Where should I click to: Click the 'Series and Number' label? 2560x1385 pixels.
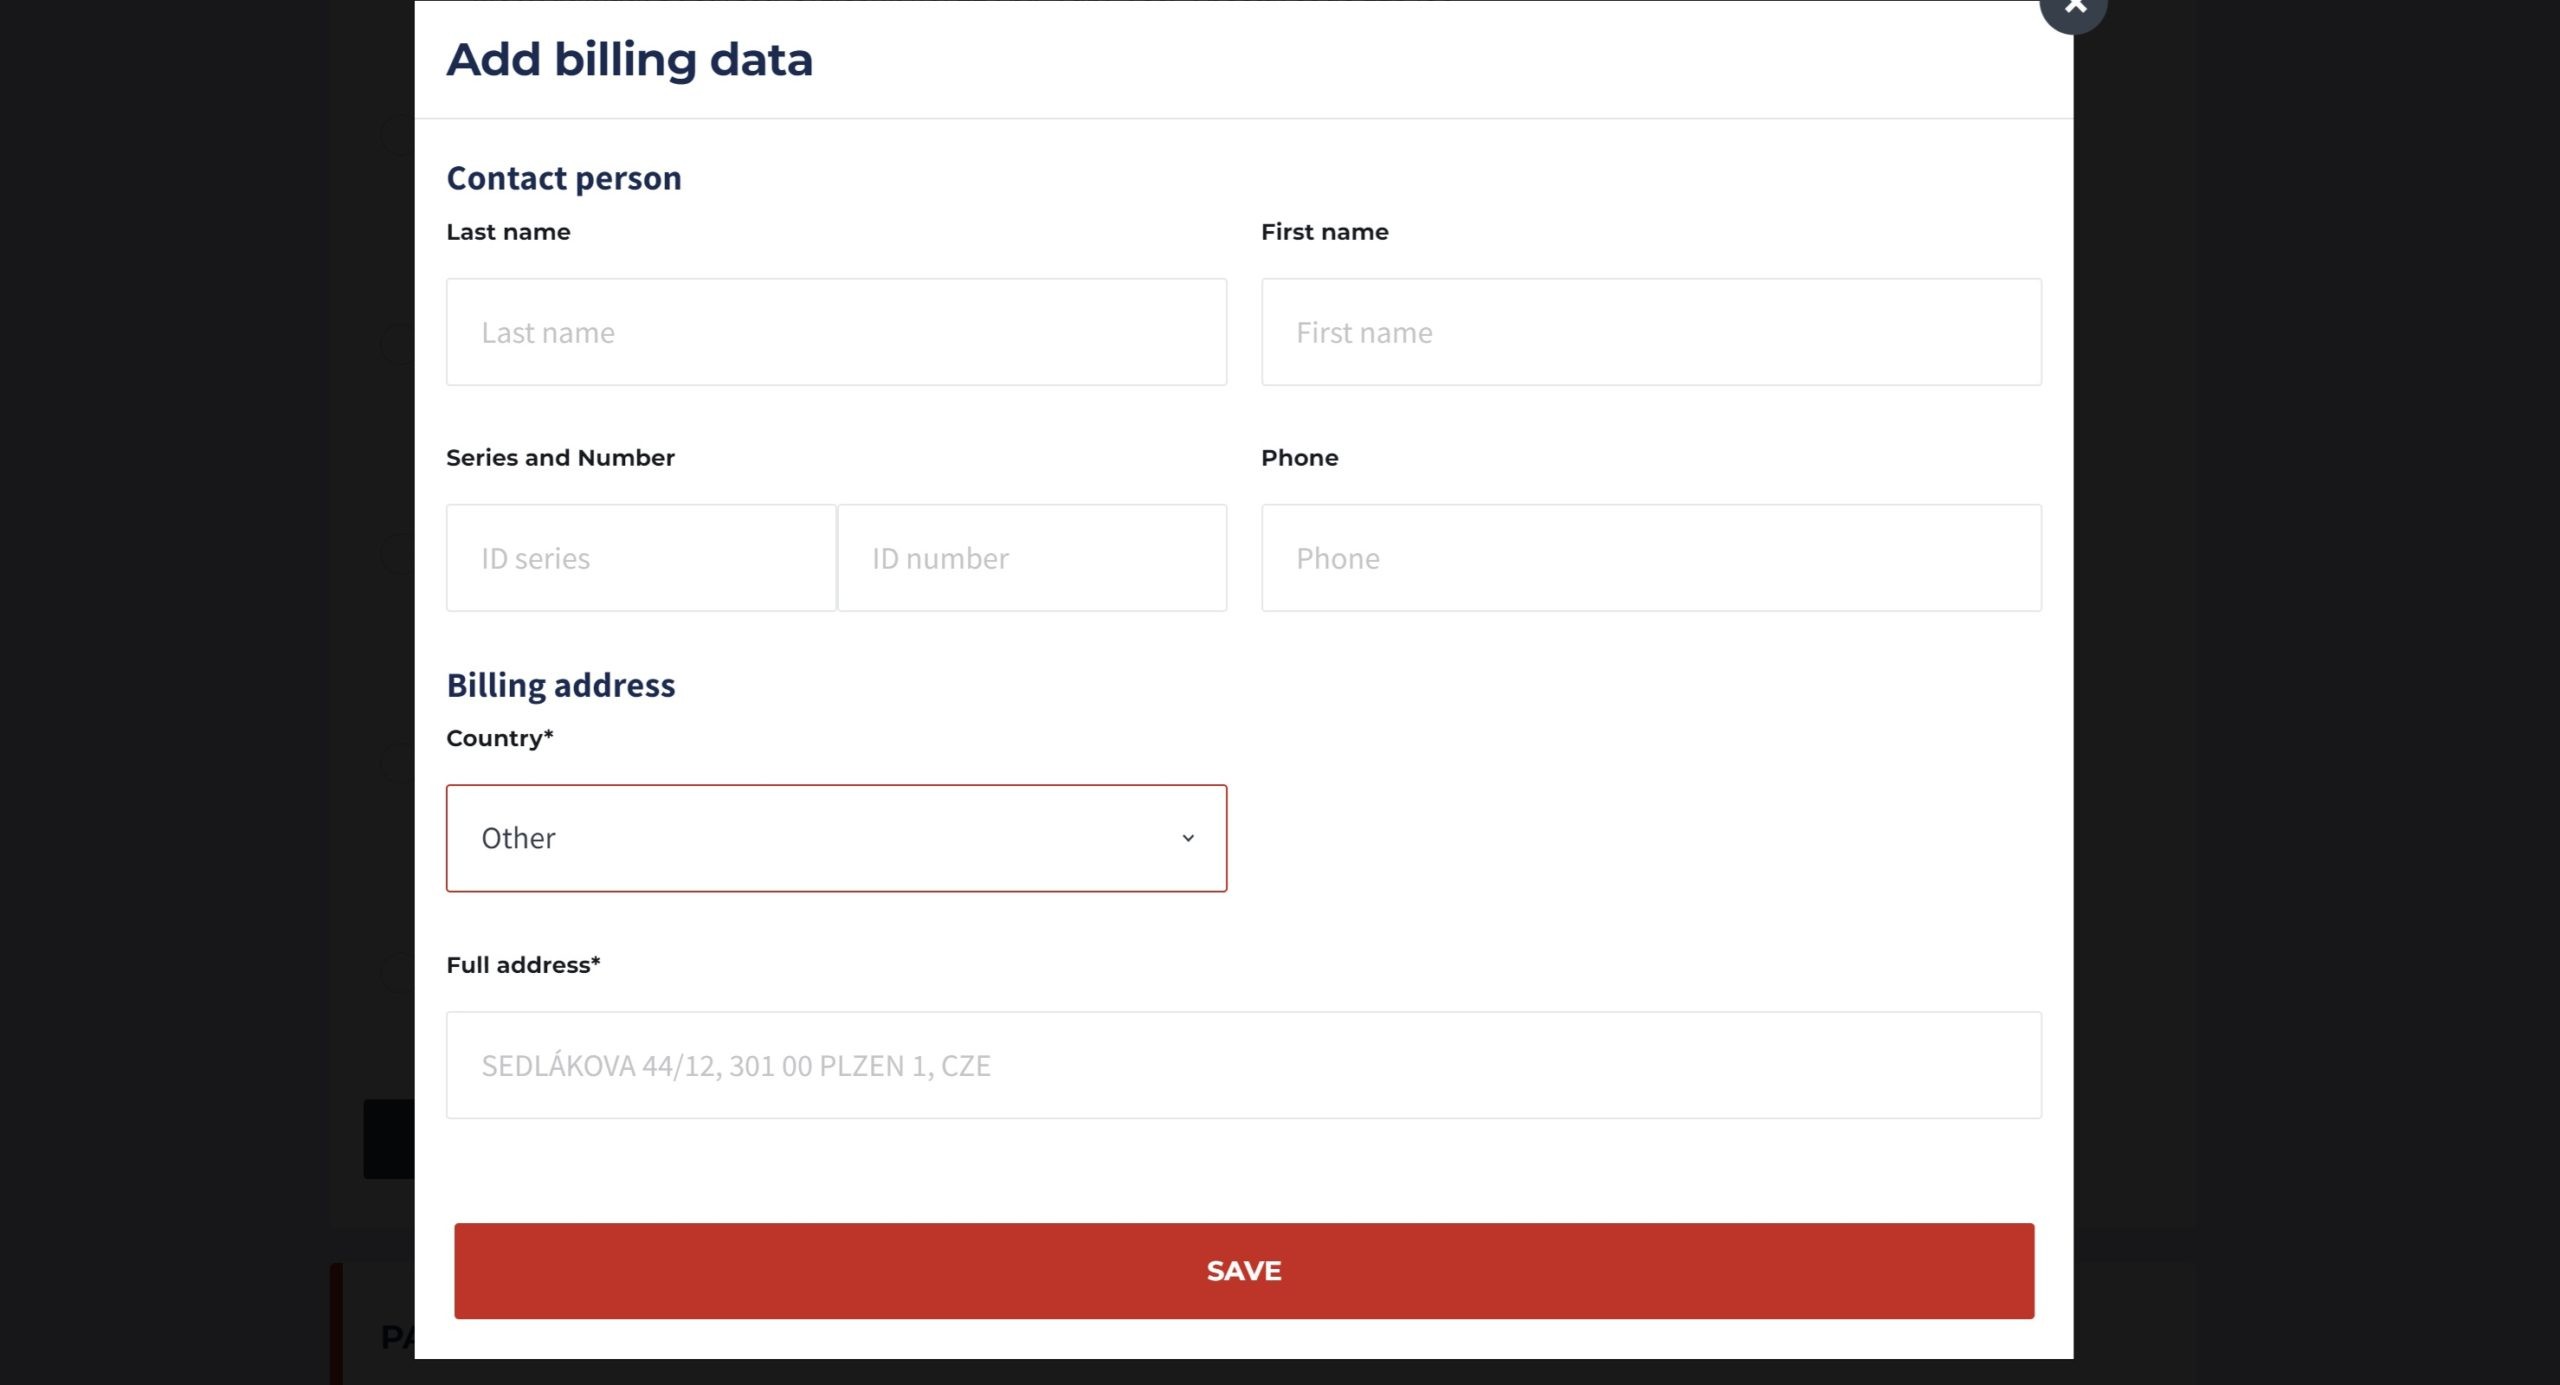[560, 458]
